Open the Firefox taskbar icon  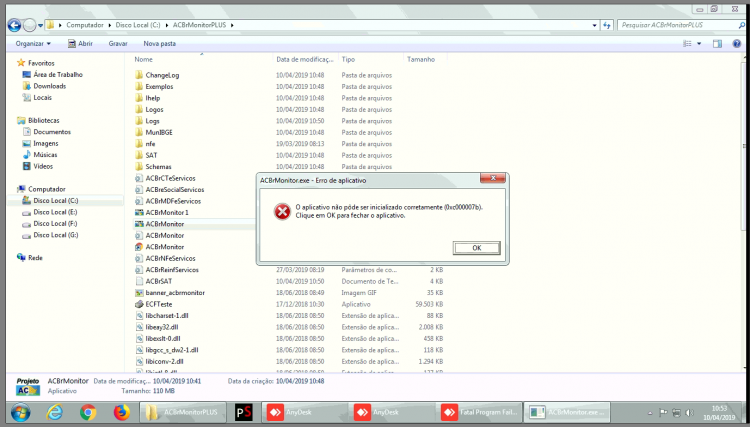coord(122,412)
